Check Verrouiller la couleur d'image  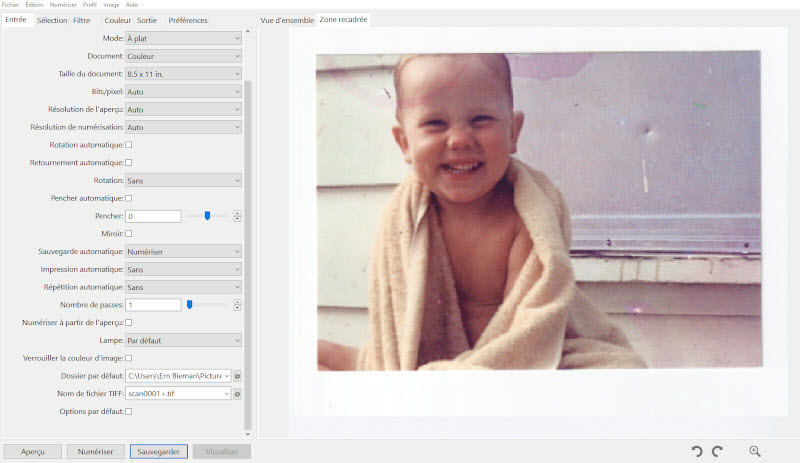[x=128, y=357]
